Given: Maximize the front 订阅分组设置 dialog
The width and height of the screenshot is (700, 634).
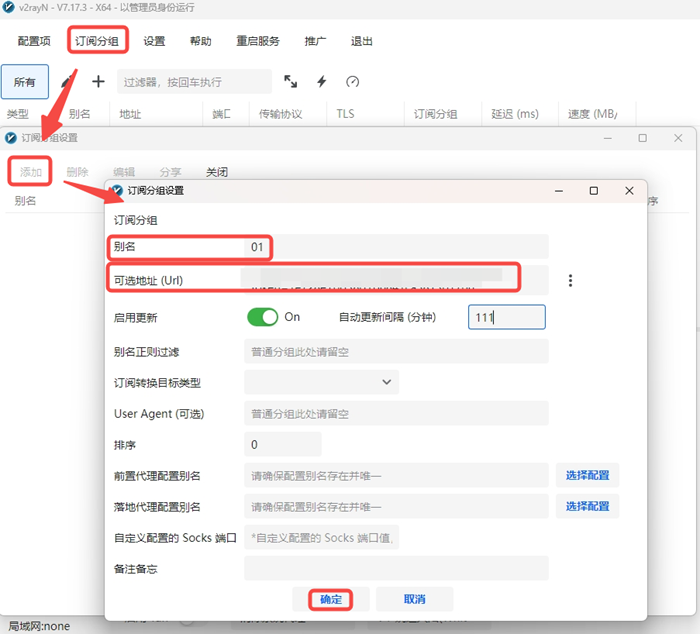Looking at the screenshot, I should (594, 191).
